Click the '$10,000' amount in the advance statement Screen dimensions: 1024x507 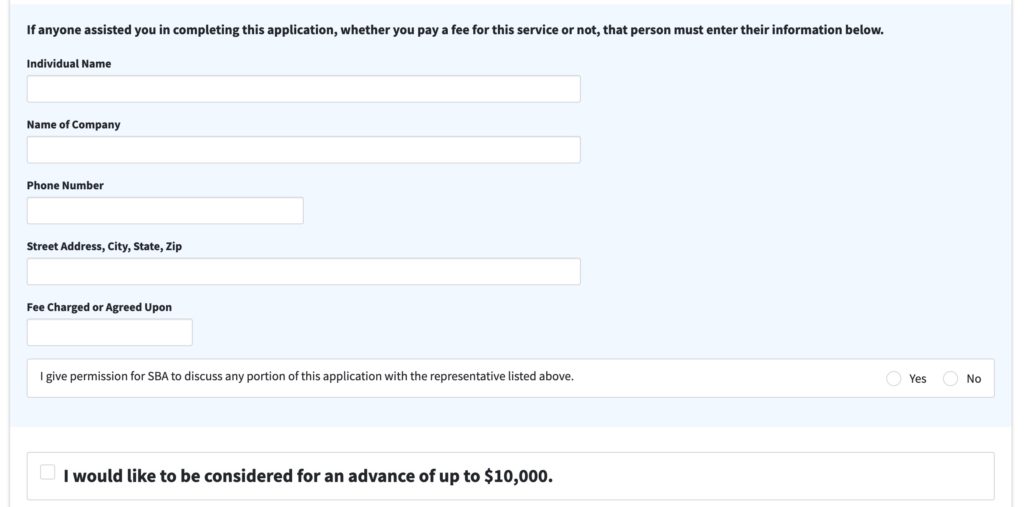(x=516, y=476)
